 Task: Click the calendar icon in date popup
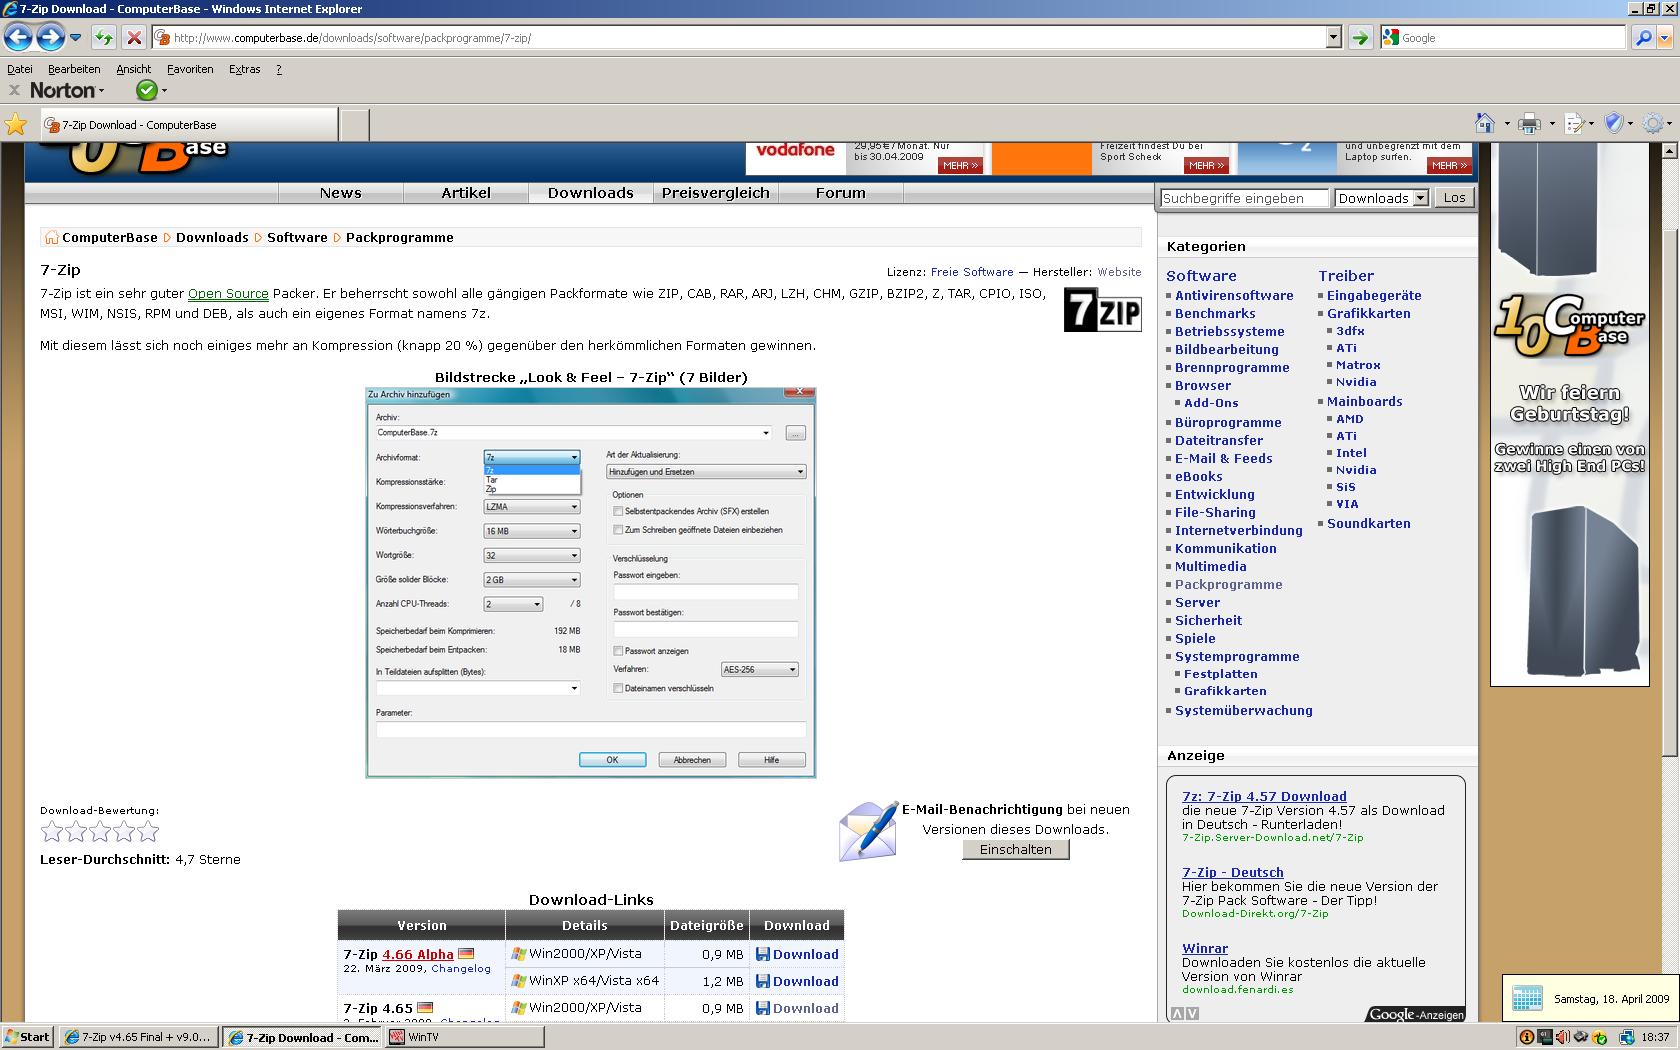(1527, 998)
